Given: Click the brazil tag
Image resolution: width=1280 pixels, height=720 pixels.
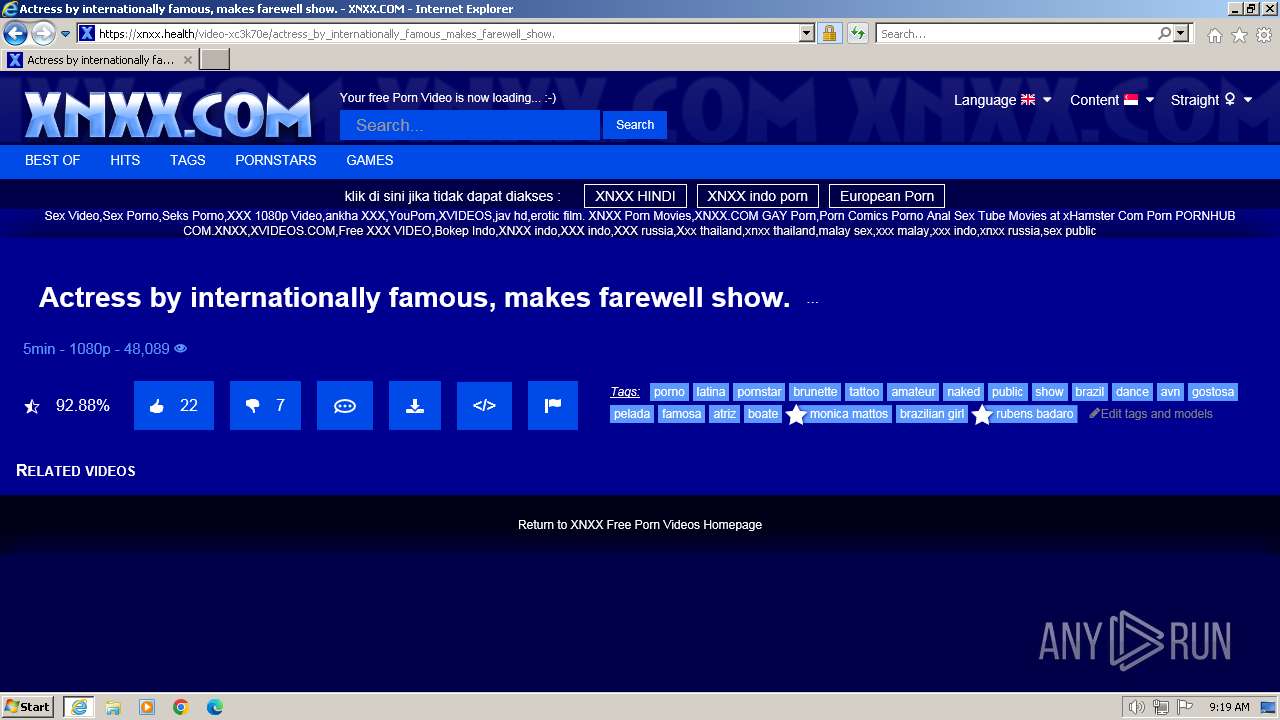Looking at the screenshot, I should coord(1089,392).
